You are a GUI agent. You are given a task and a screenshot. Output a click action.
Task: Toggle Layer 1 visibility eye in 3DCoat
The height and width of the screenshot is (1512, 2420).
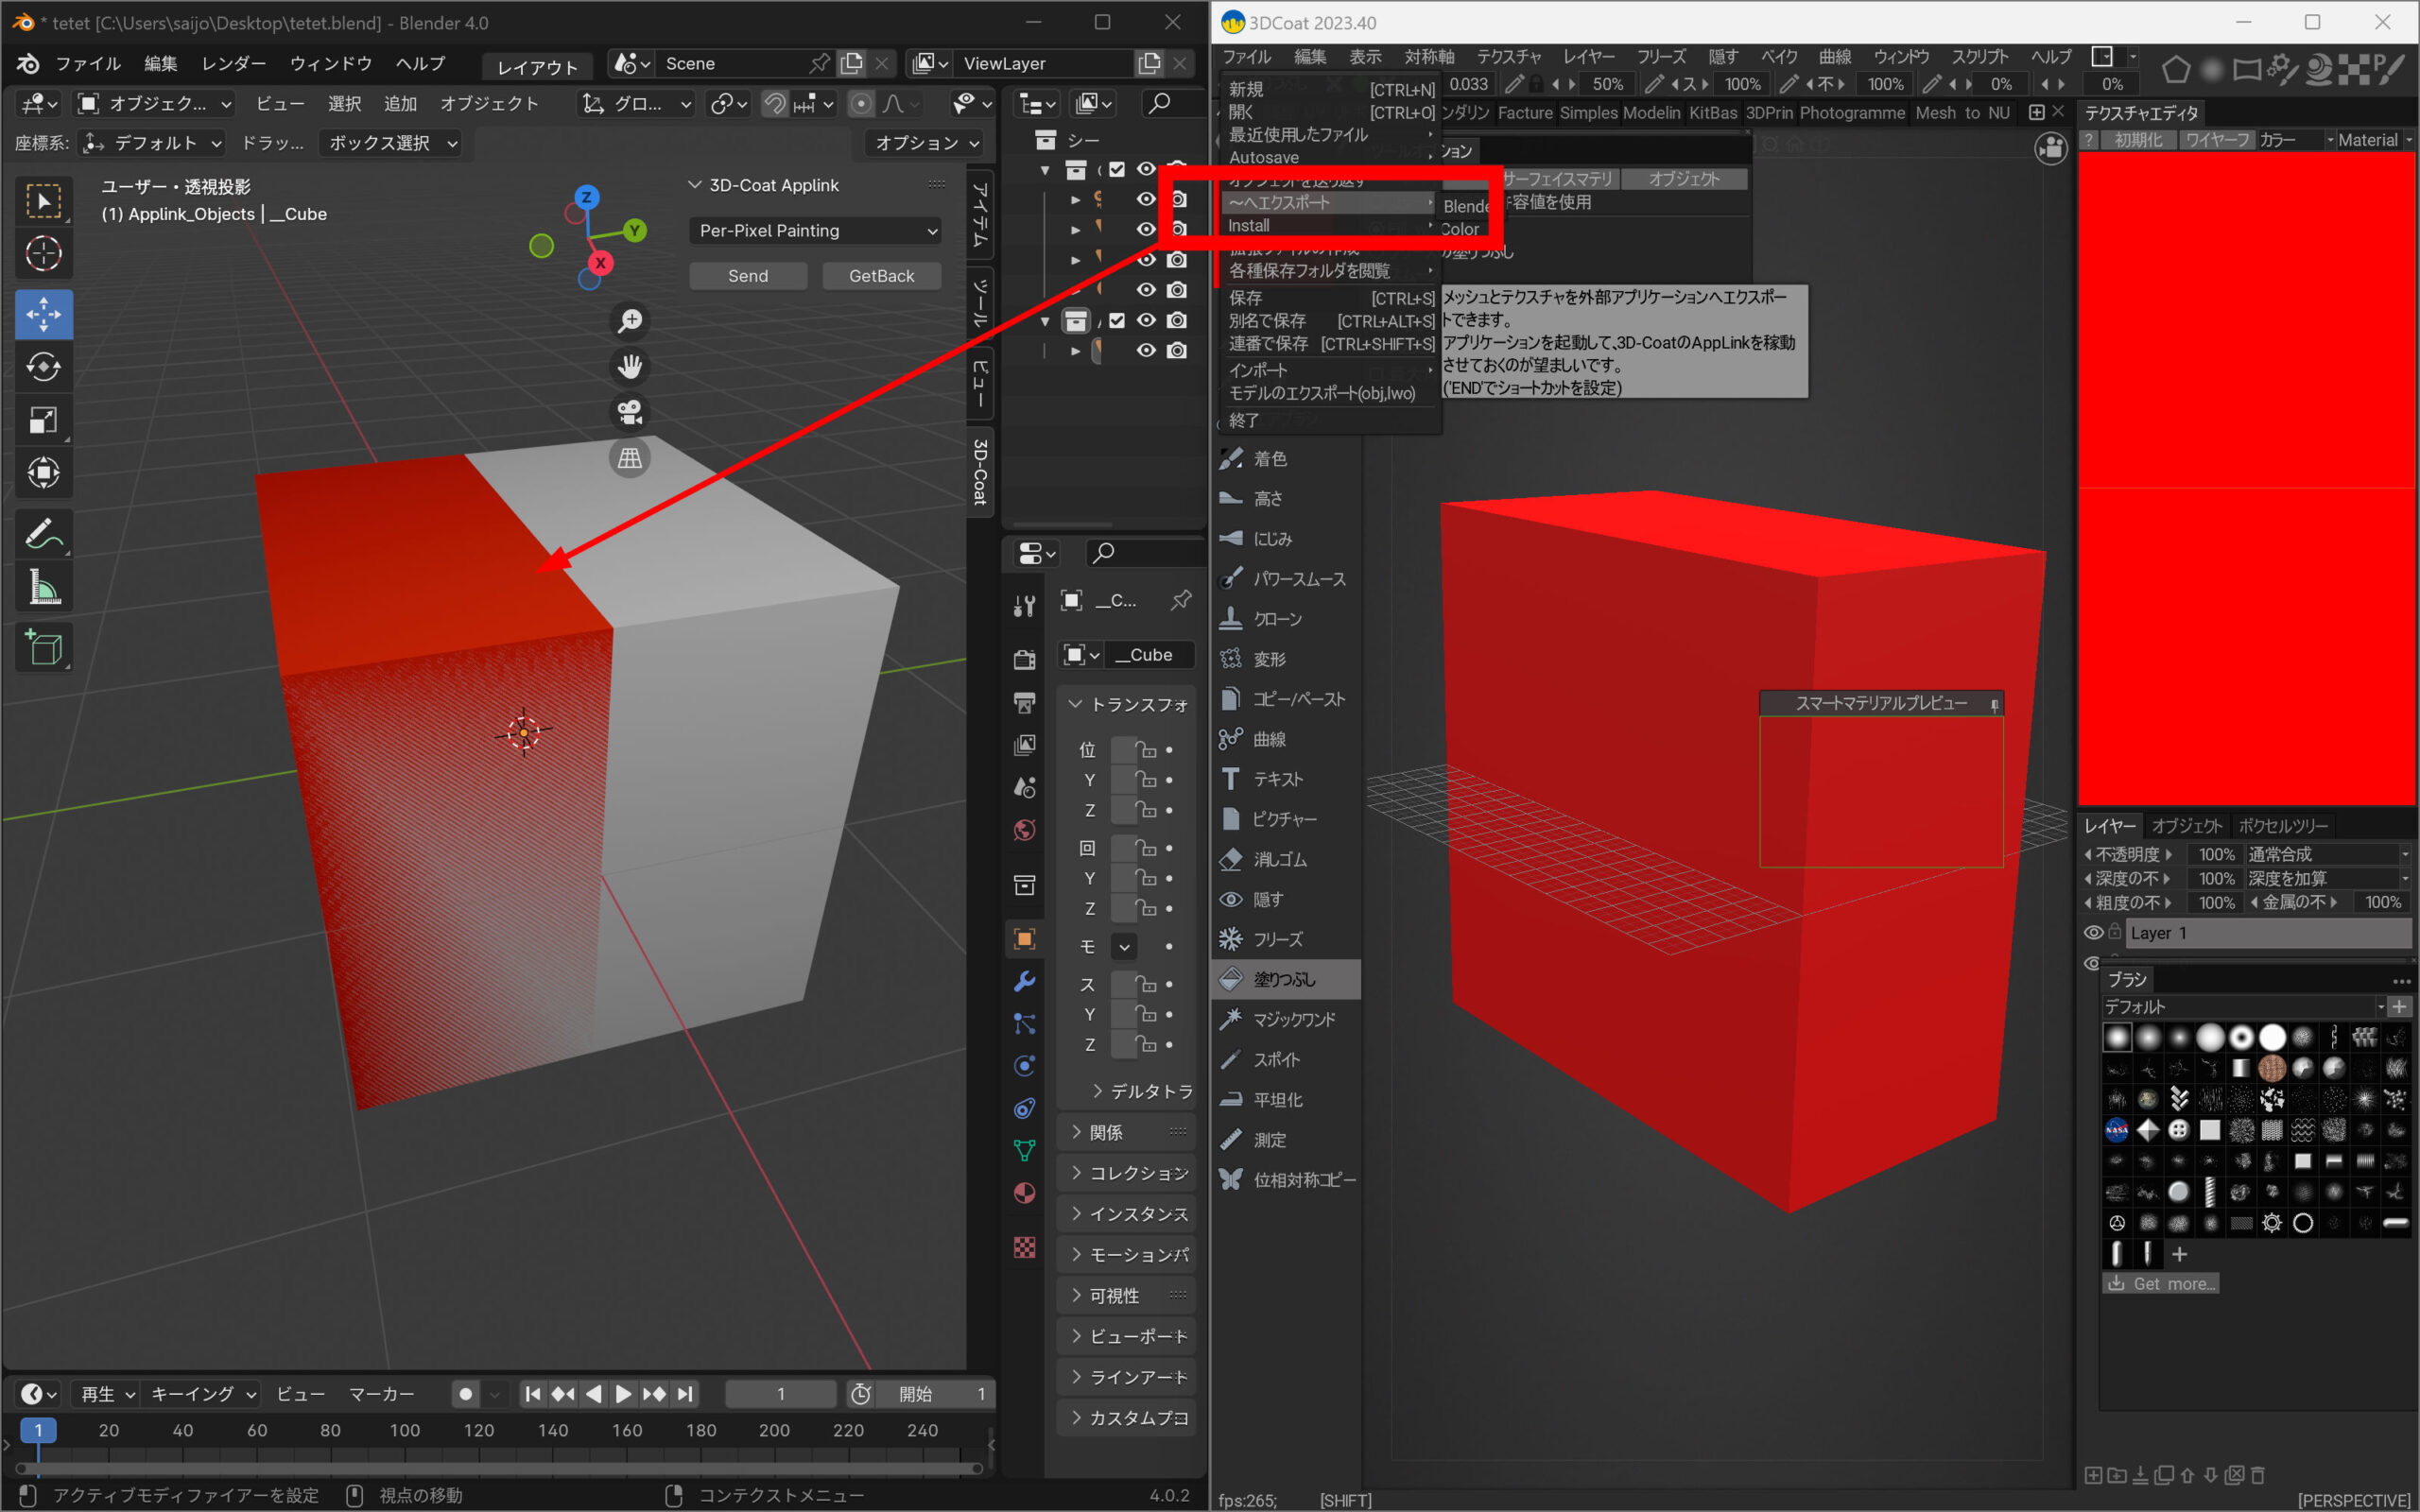[2093, 932]
